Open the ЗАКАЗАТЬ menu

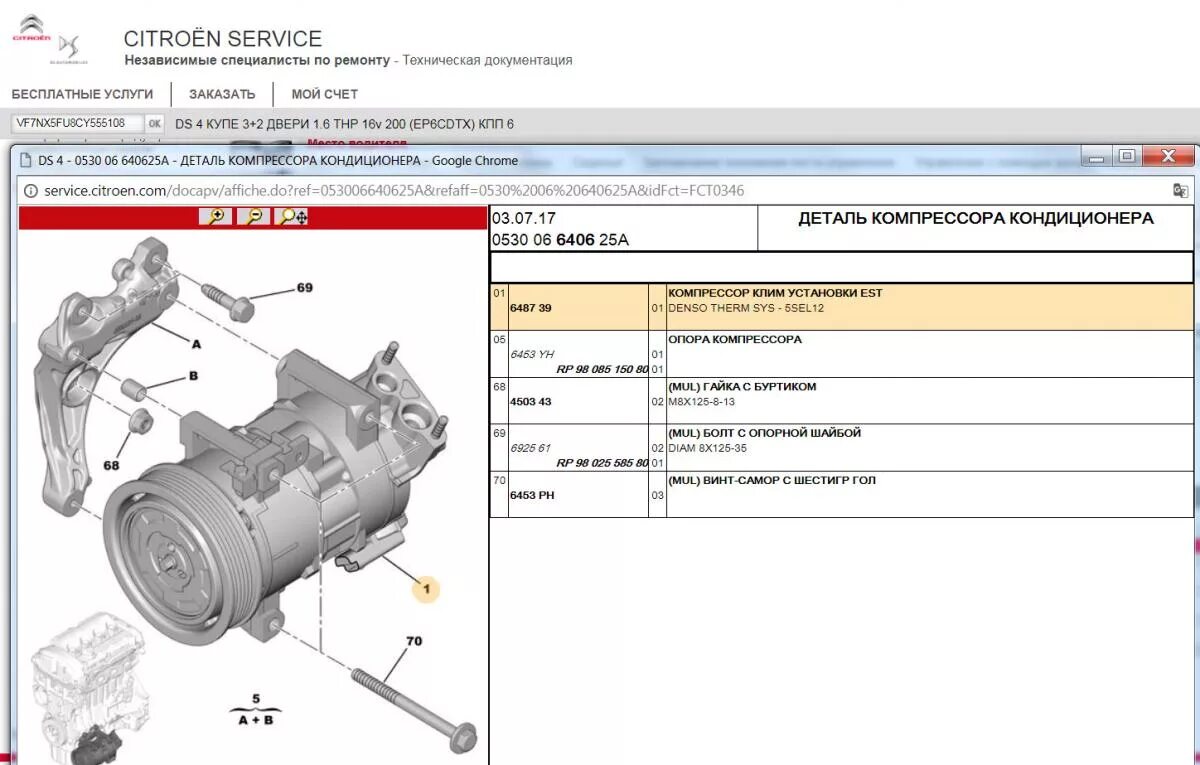[222, 94]
